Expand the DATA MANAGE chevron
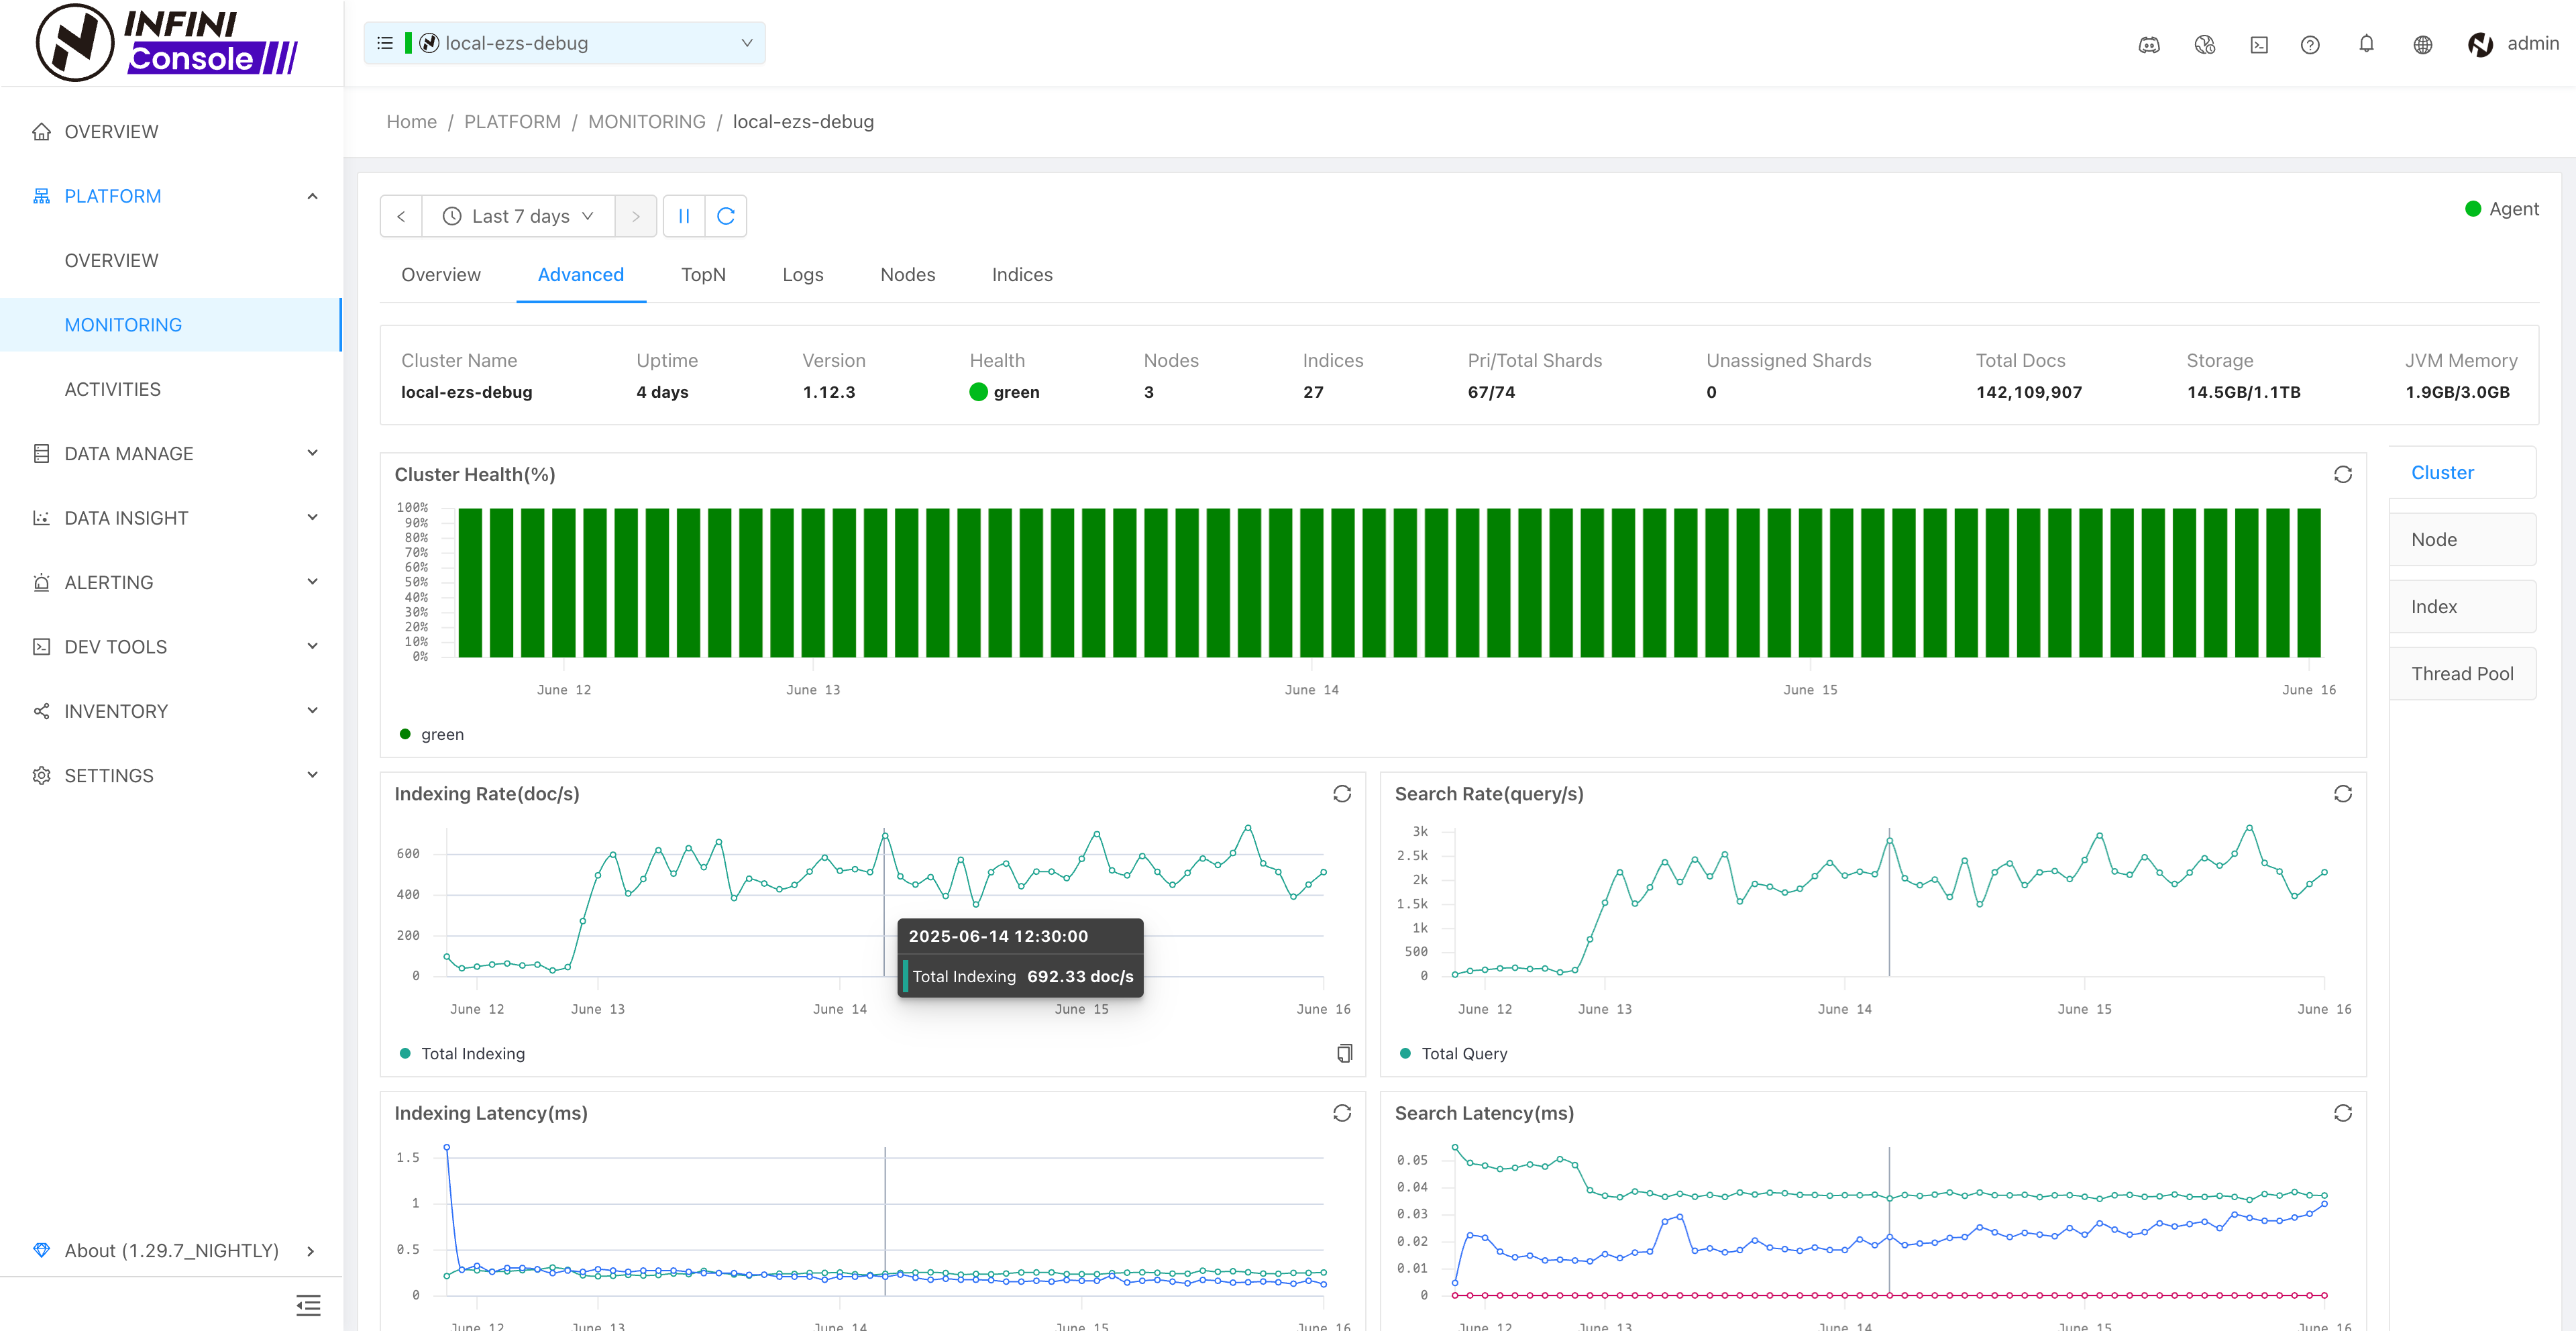This screenshot has width=2576, height=1331. click(x=313, y=453)
